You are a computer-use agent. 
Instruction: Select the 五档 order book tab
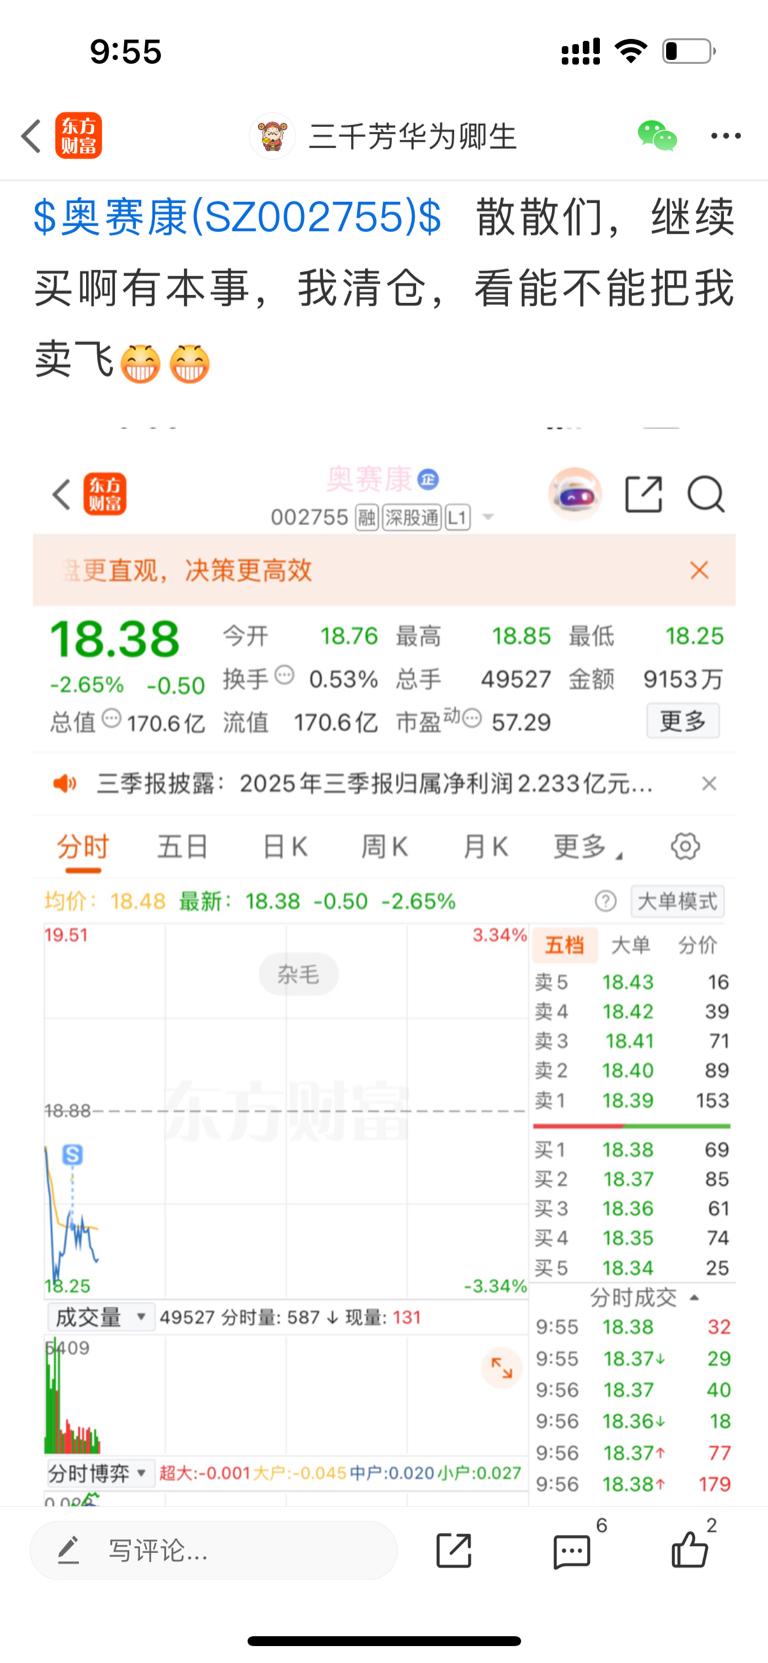coord(565,945)
